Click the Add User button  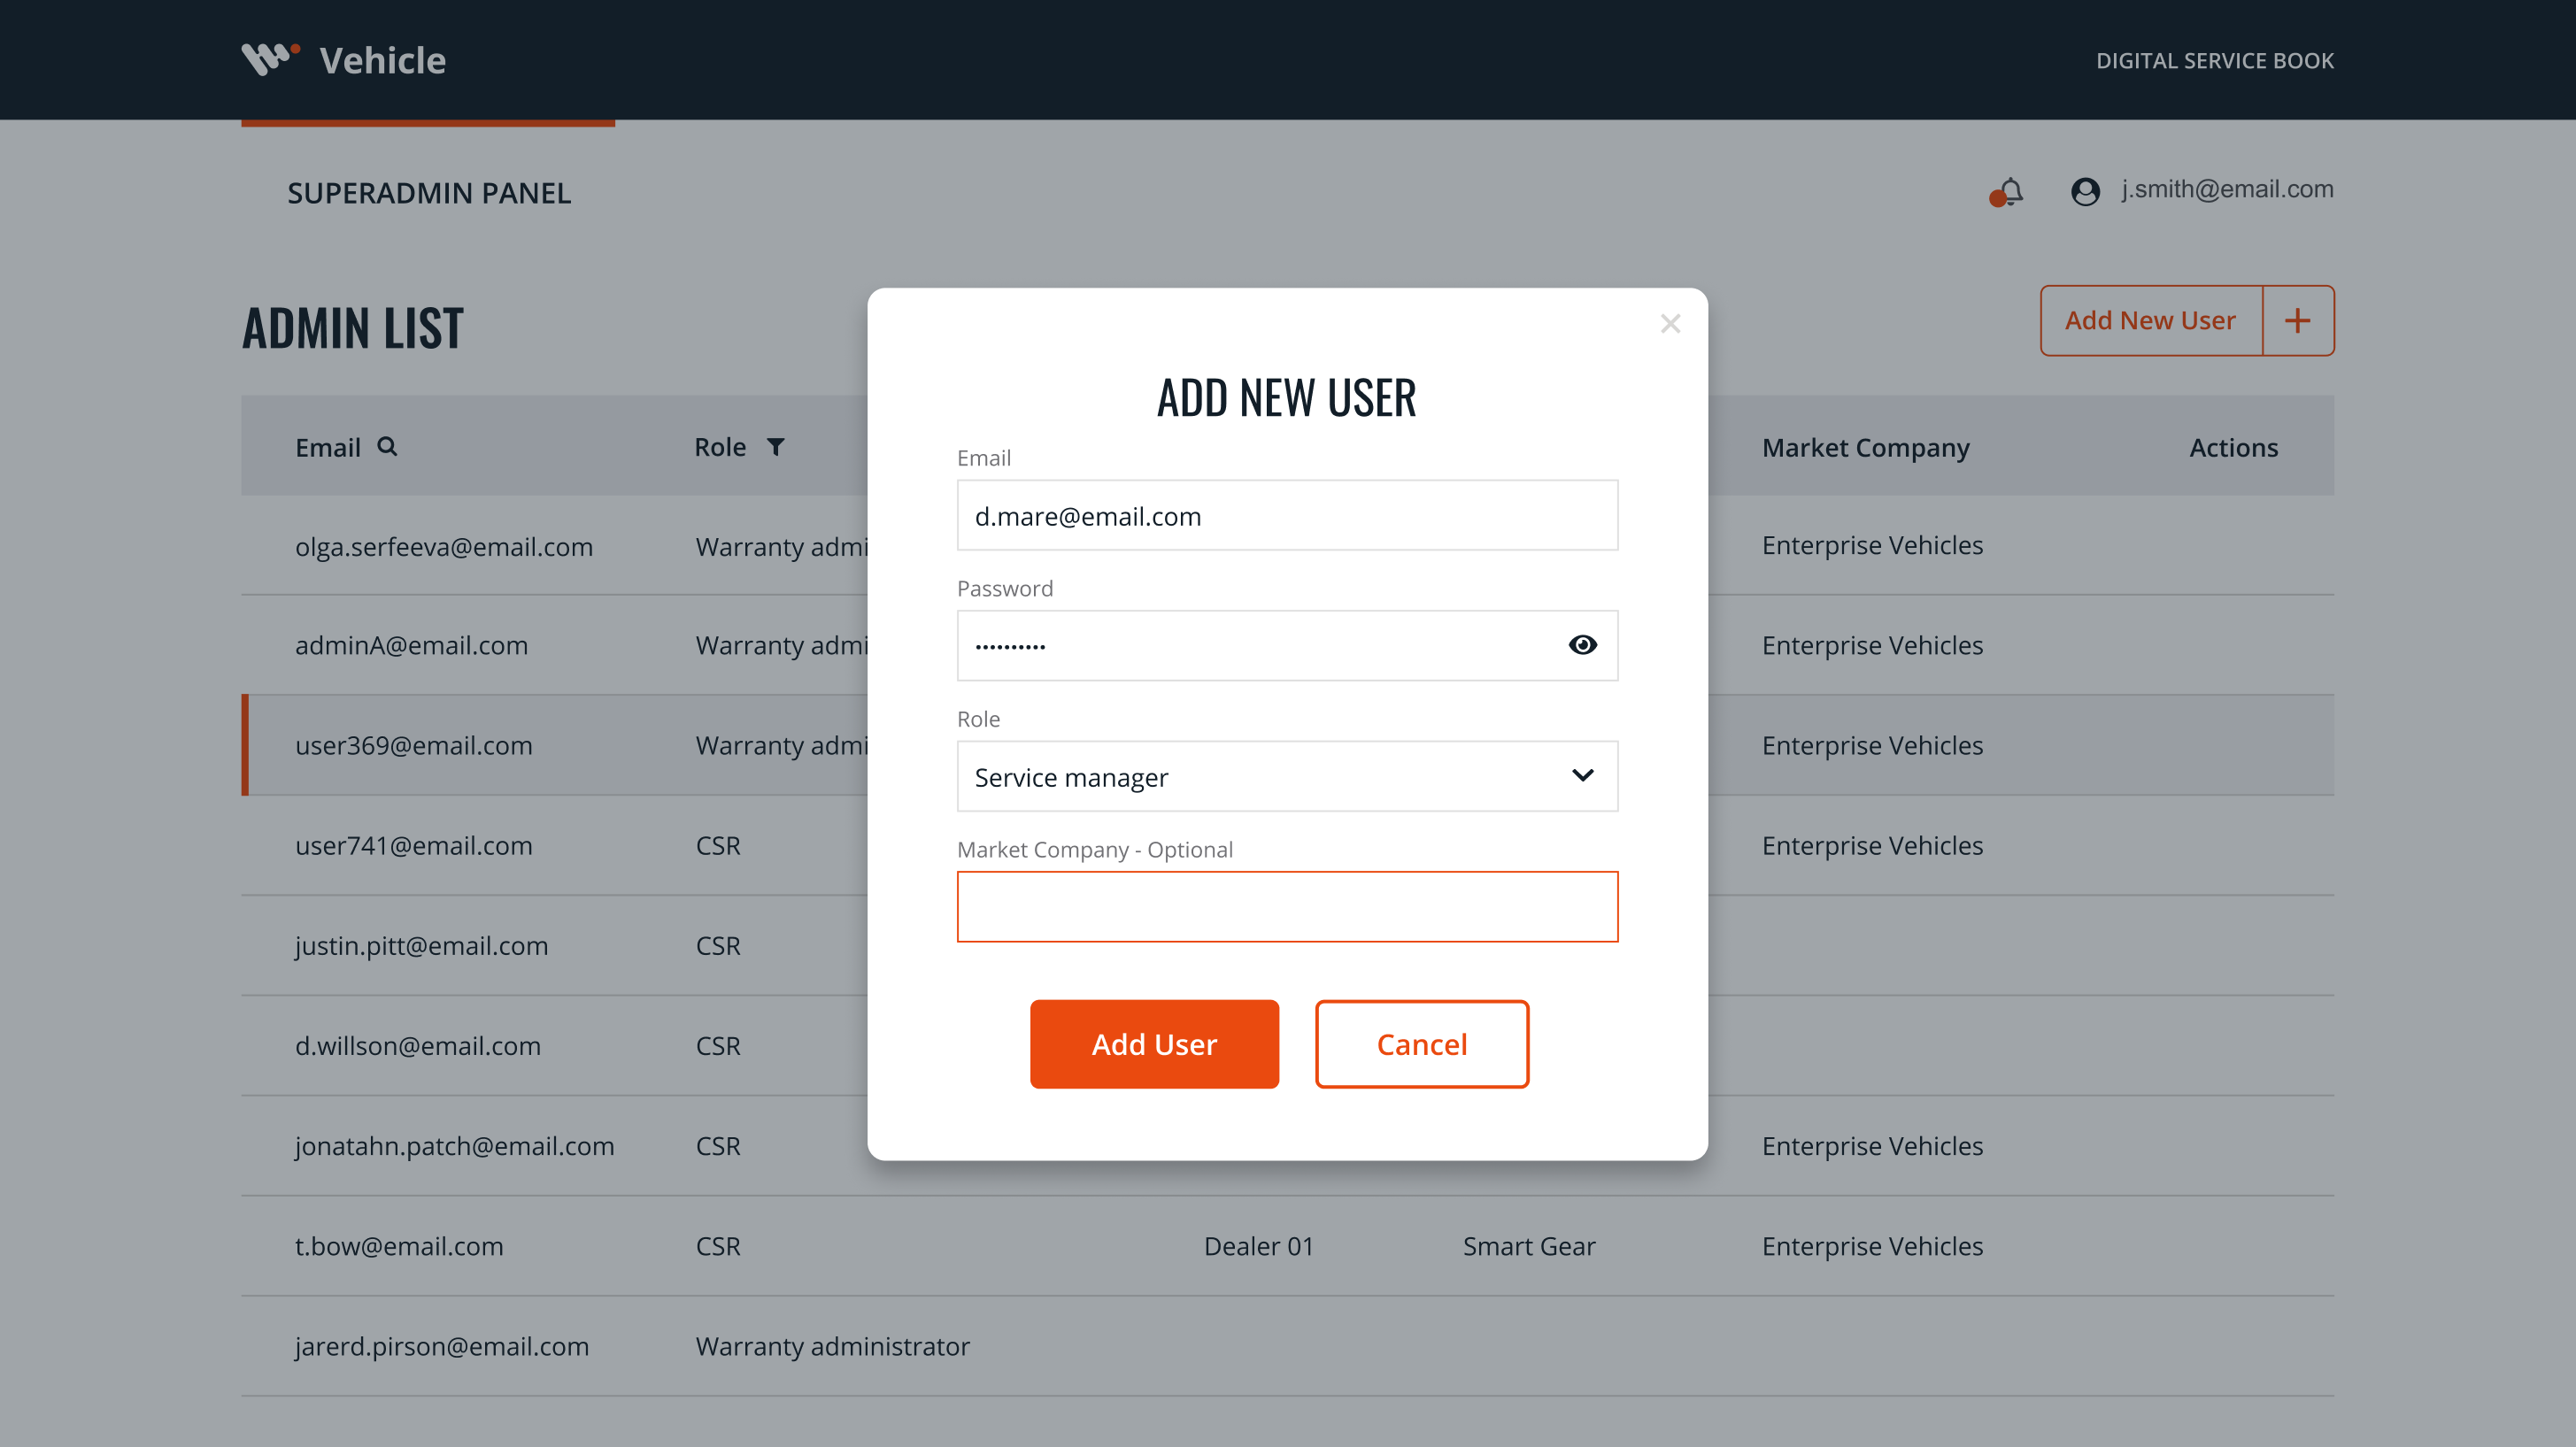pyautogui.click(x=1154, y=1044)
